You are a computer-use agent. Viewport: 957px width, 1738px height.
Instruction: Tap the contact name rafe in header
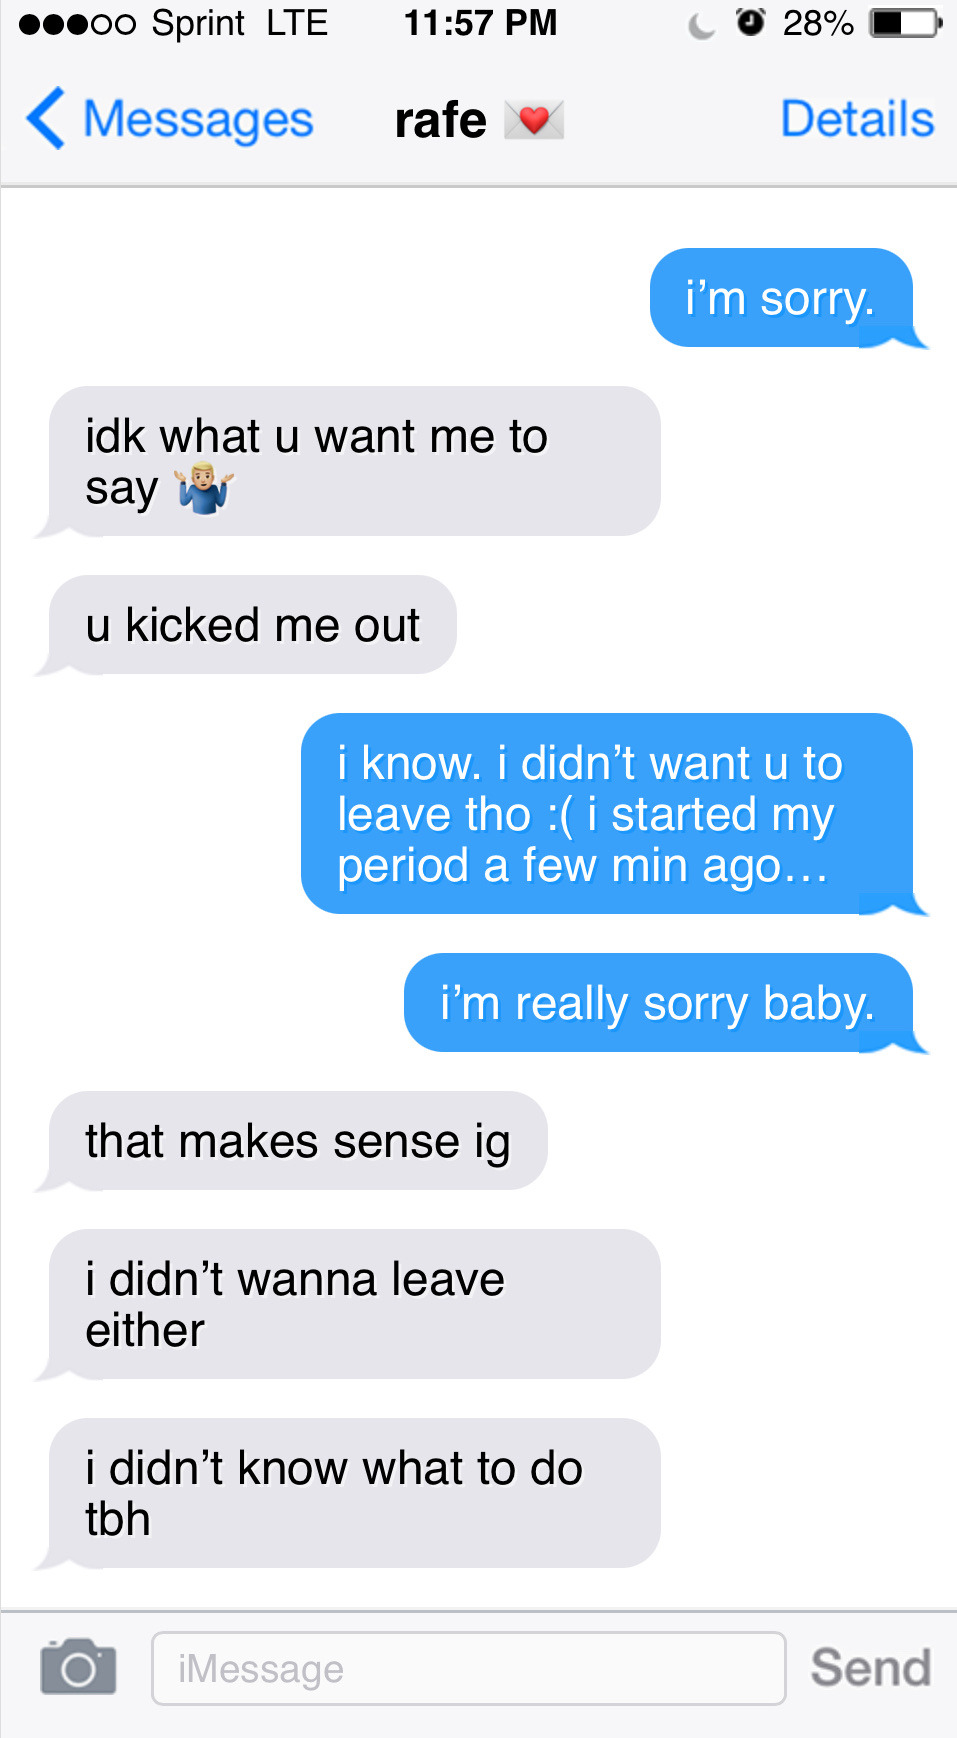(x=441, y=120)
